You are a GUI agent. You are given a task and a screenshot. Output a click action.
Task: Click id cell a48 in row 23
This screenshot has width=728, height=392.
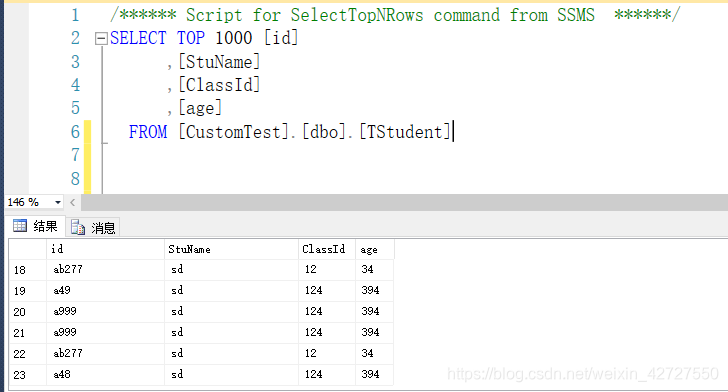[105, 375]
